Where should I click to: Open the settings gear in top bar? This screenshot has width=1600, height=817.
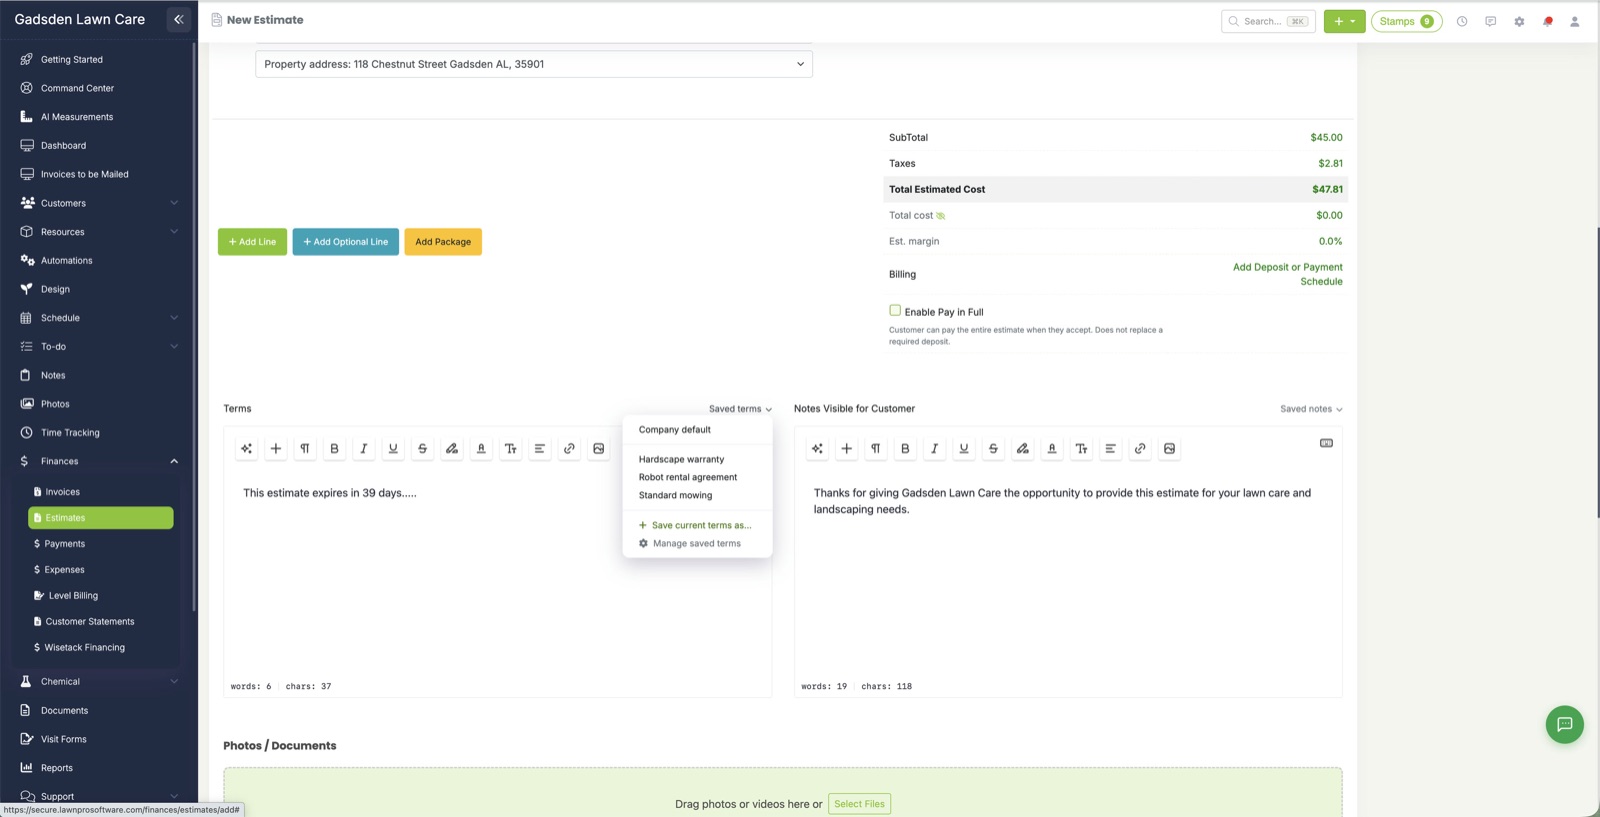(x=1519, y=21)
